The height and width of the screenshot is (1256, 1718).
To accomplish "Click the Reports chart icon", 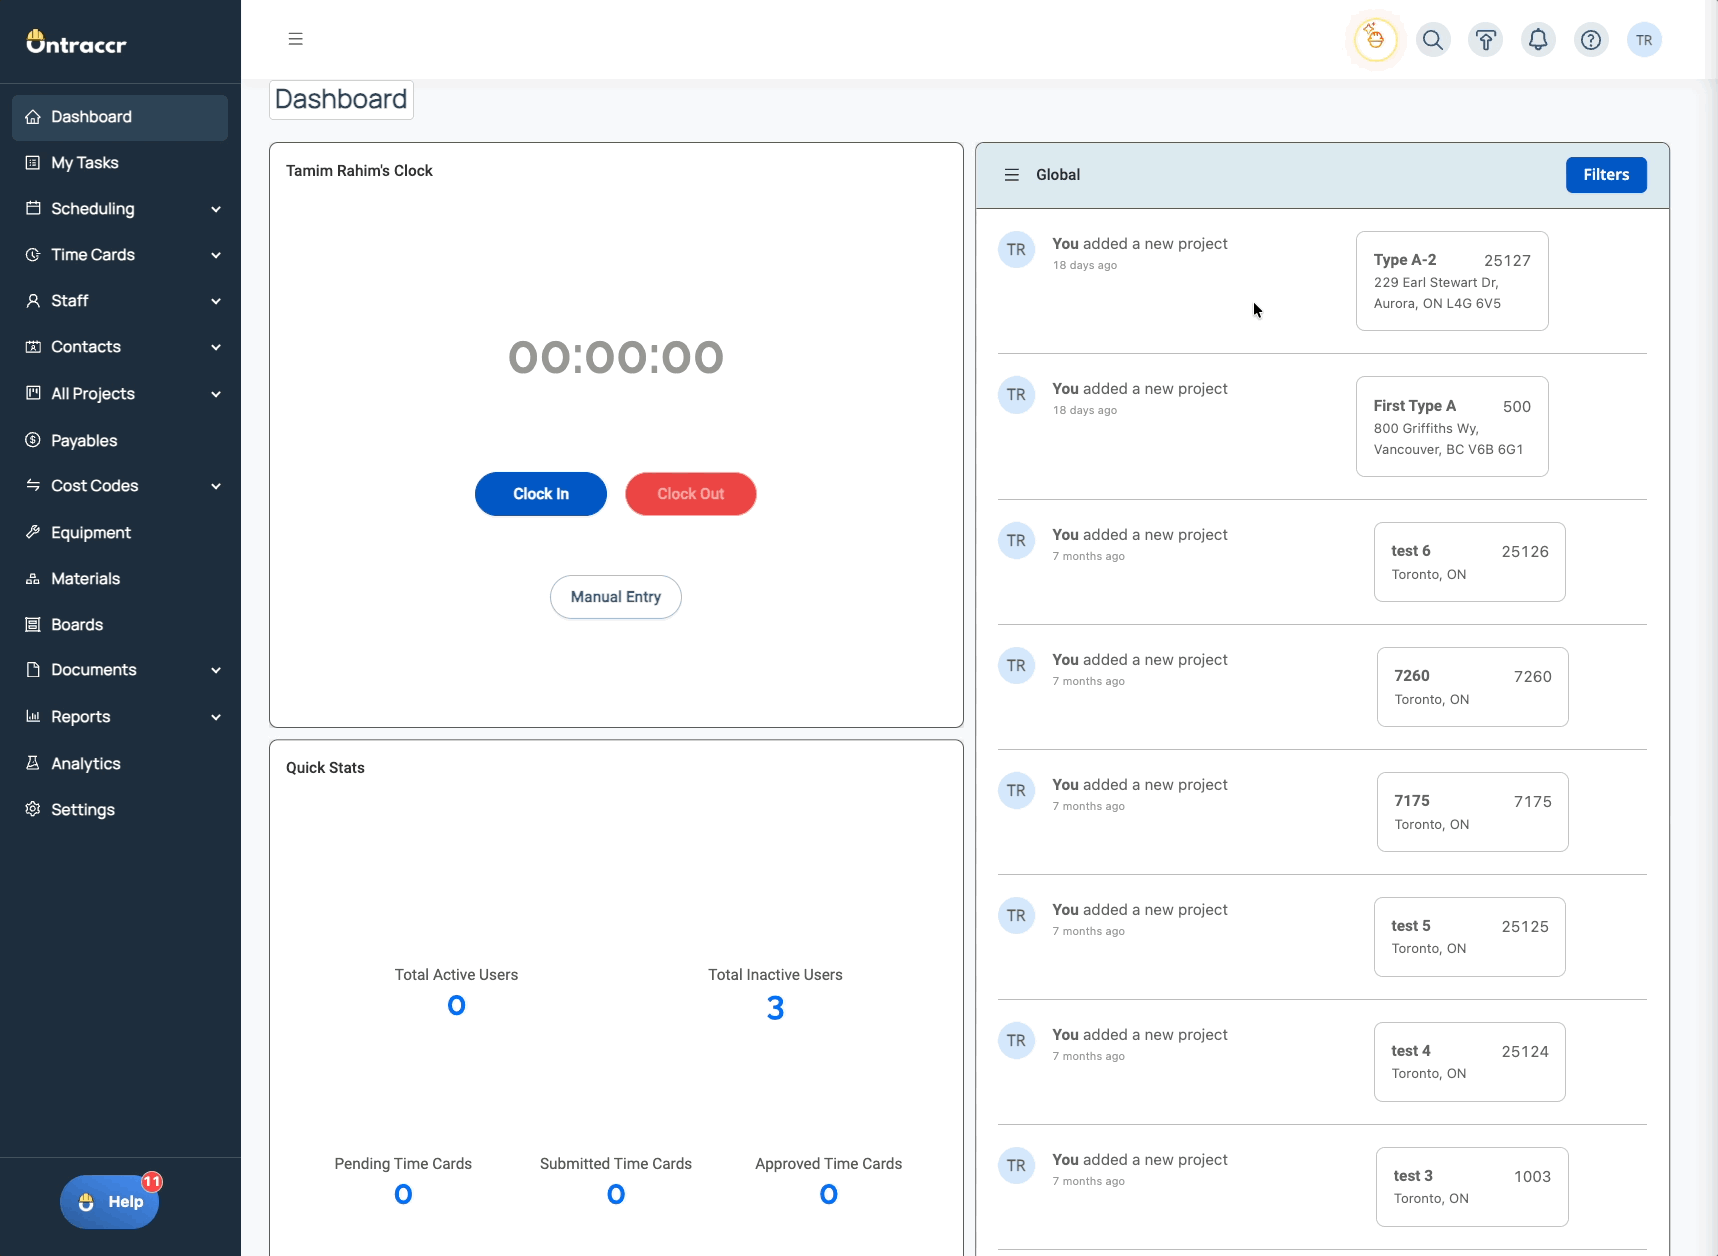I will pos(33,716).
